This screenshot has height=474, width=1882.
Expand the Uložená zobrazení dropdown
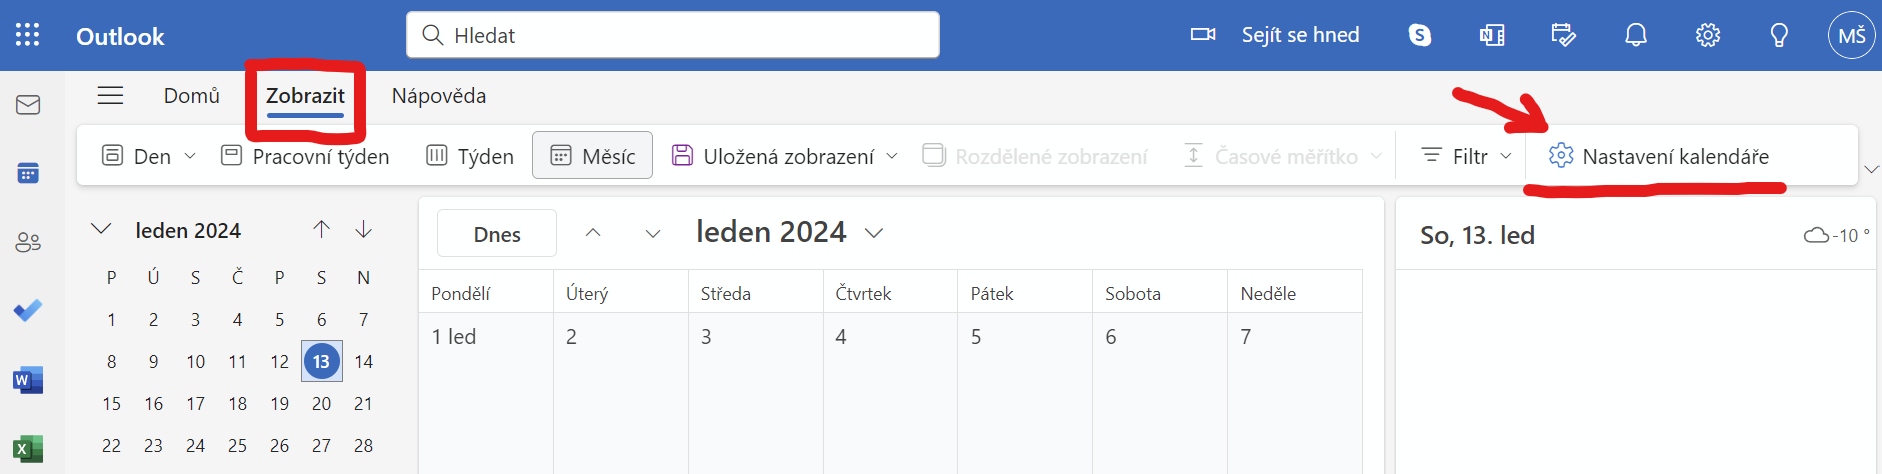pos(786,156)
